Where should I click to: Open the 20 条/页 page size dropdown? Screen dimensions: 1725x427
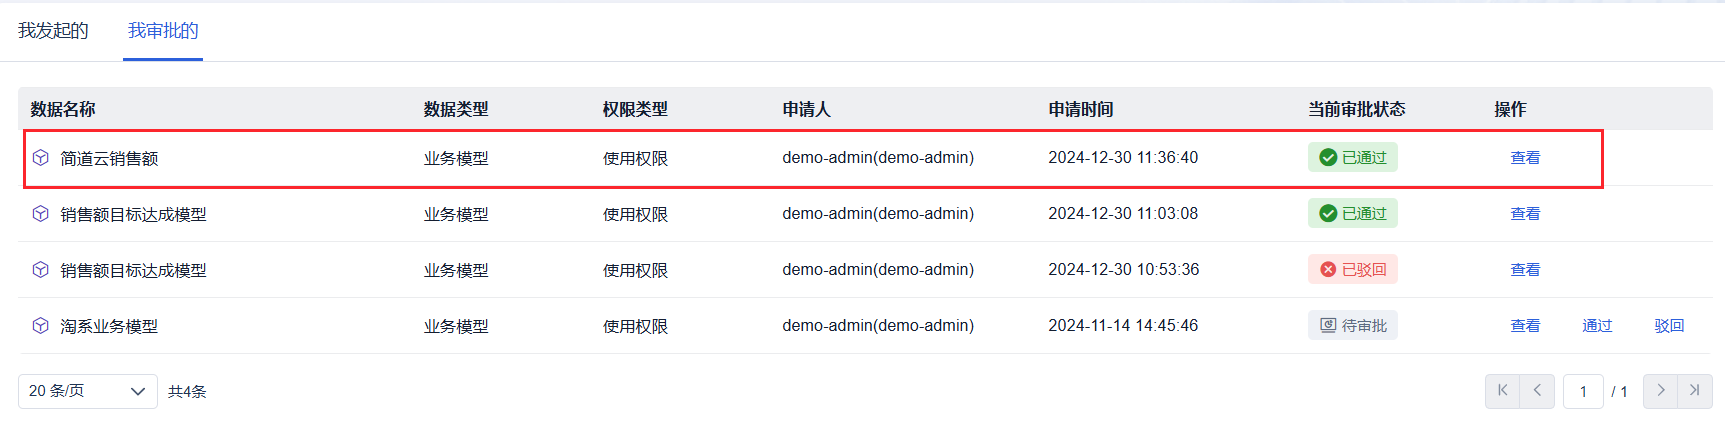pos(87,391)
